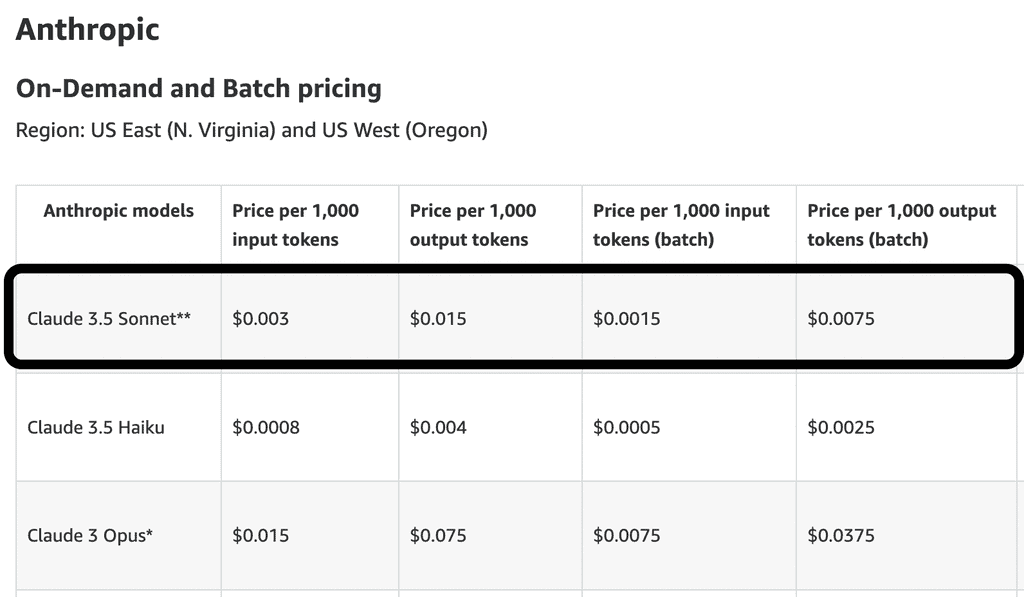1024x597 pixels.
Task: Click the output tokens (batch) column header
Action: tap(901, 225)
